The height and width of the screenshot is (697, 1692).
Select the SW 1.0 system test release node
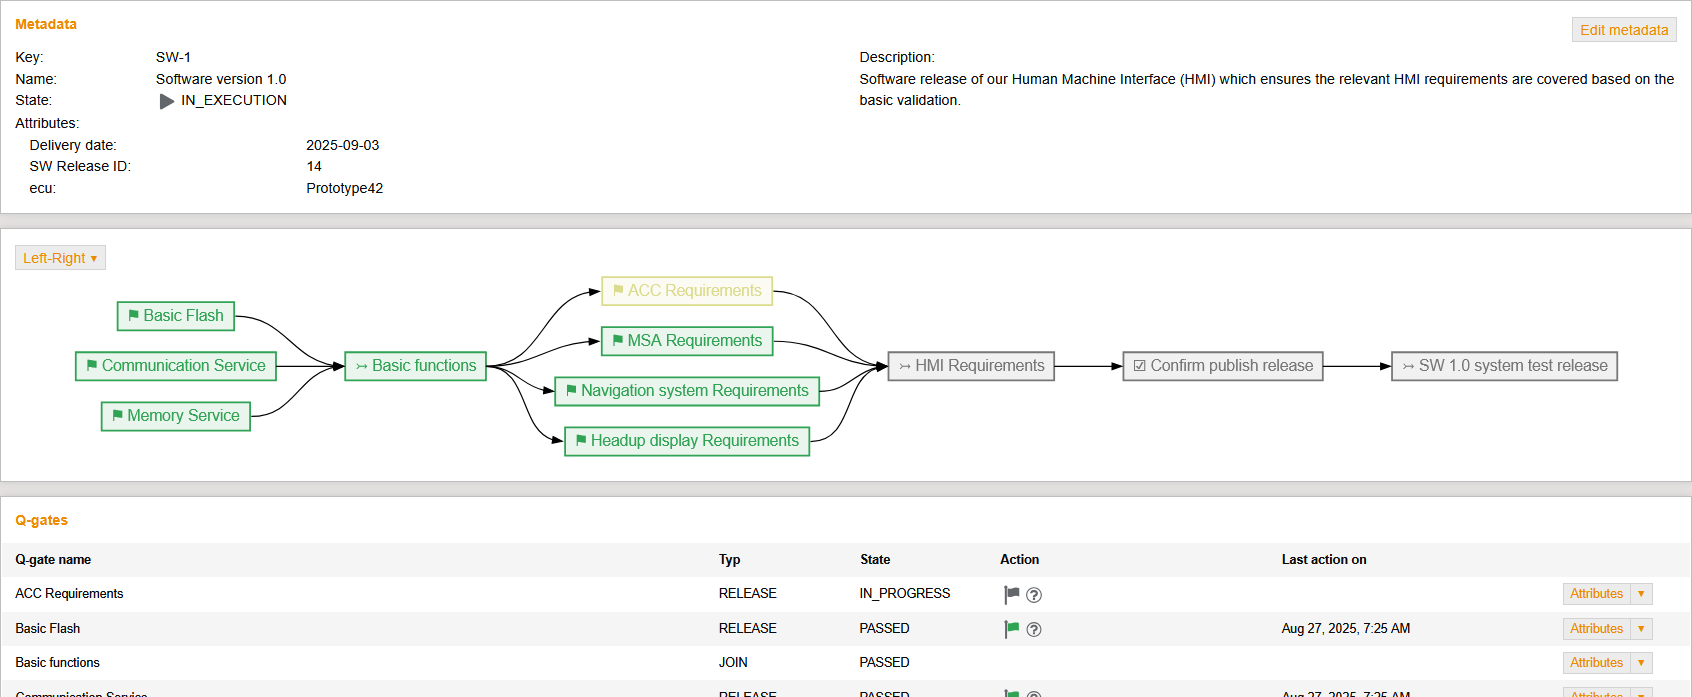pos(1503,366)
